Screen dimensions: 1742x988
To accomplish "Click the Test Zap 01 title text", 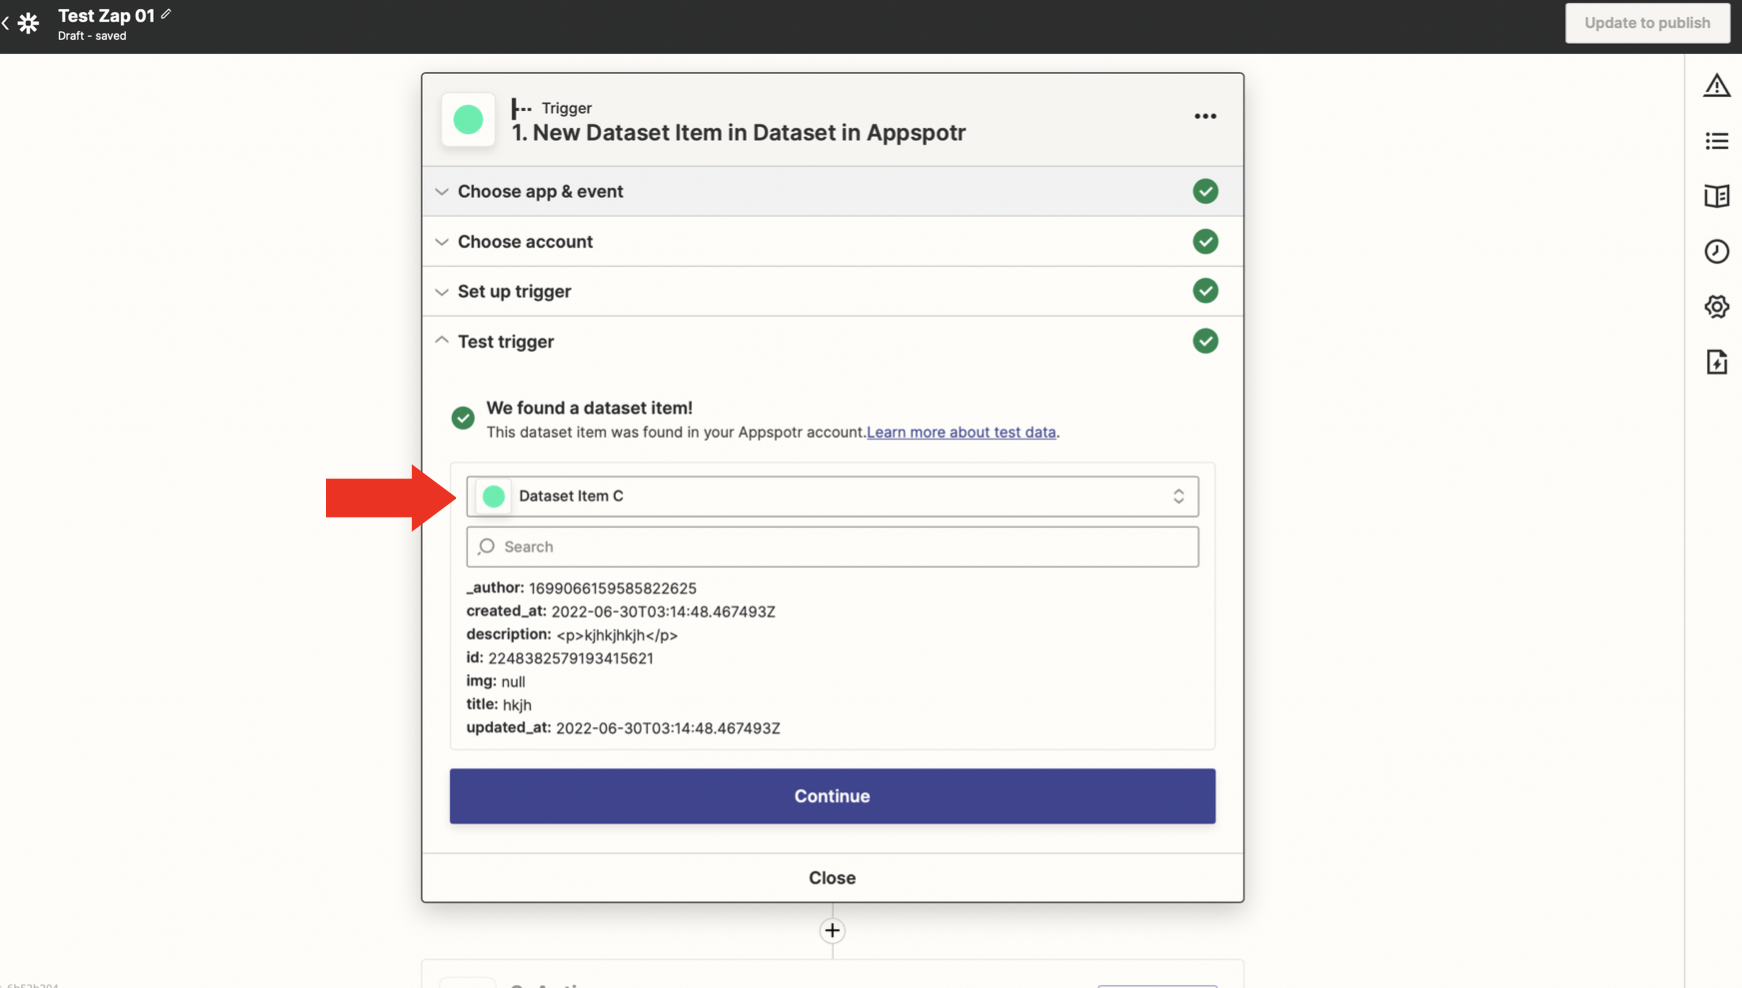I will [106, 16].
